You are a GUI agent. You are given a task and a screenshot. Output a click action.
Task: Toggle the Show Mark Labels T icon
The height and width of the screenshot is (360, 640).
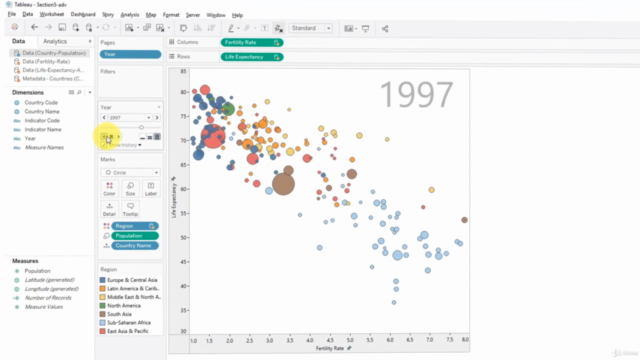264,28
